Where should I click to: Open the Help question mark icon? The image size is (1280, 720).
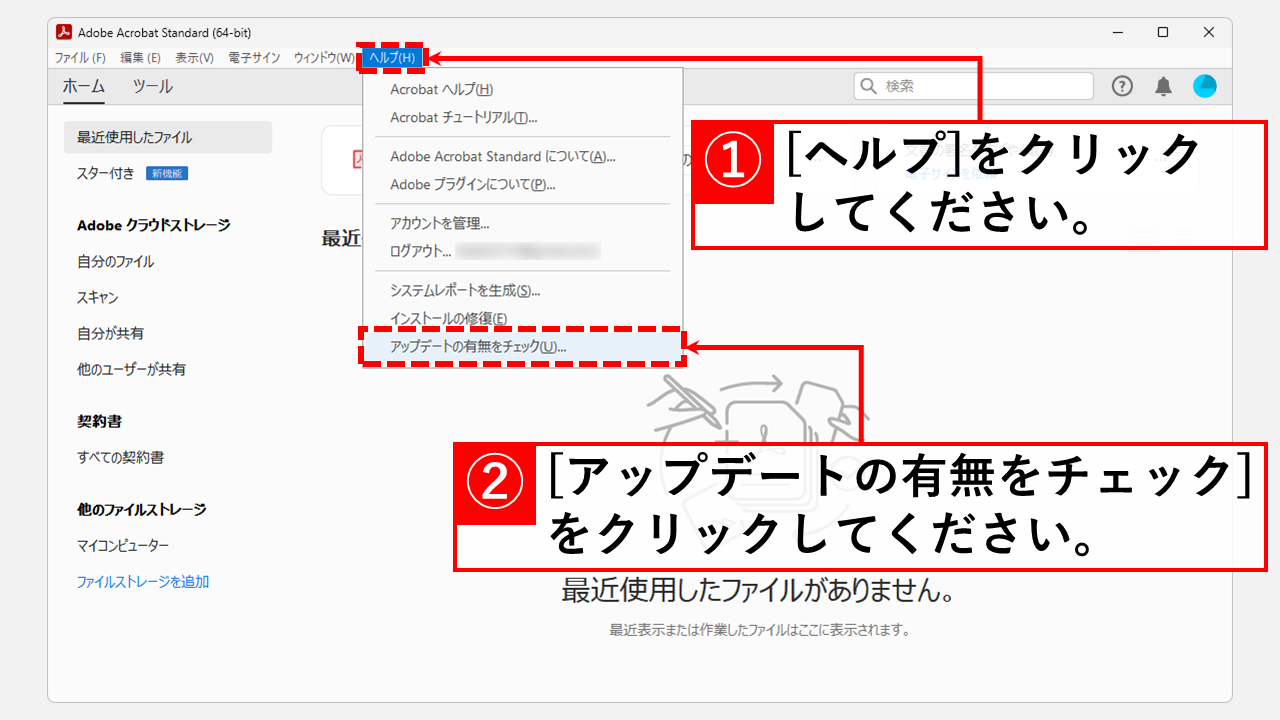coord(1122,86)
